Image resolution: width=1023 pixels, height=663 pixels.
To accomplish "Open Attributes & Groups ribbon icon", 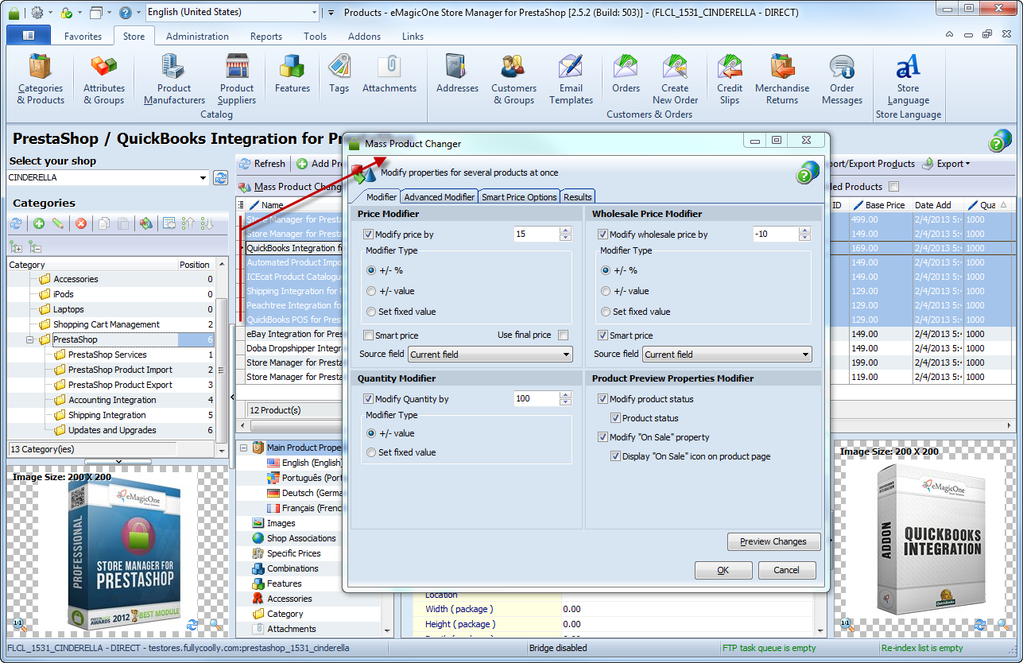I will 104,80.
